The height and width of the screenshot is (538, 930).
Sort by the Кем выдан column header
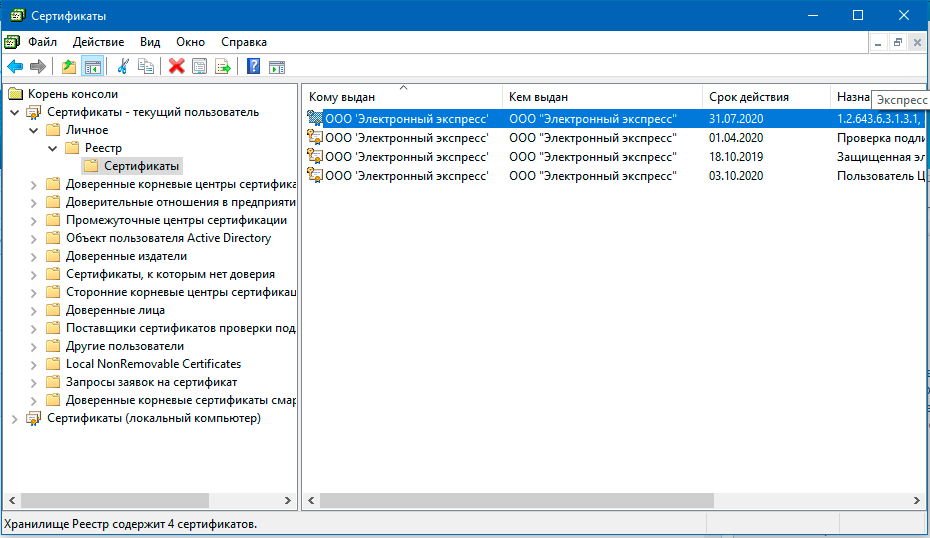coord(538,97)
